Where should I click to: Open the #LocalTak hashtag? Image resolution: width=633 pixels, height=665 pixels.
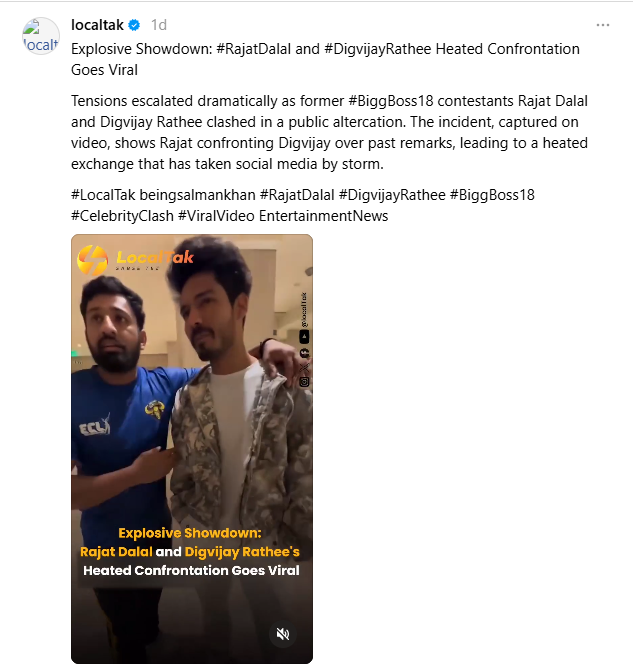pyautogui.click(x=103, y=195)
